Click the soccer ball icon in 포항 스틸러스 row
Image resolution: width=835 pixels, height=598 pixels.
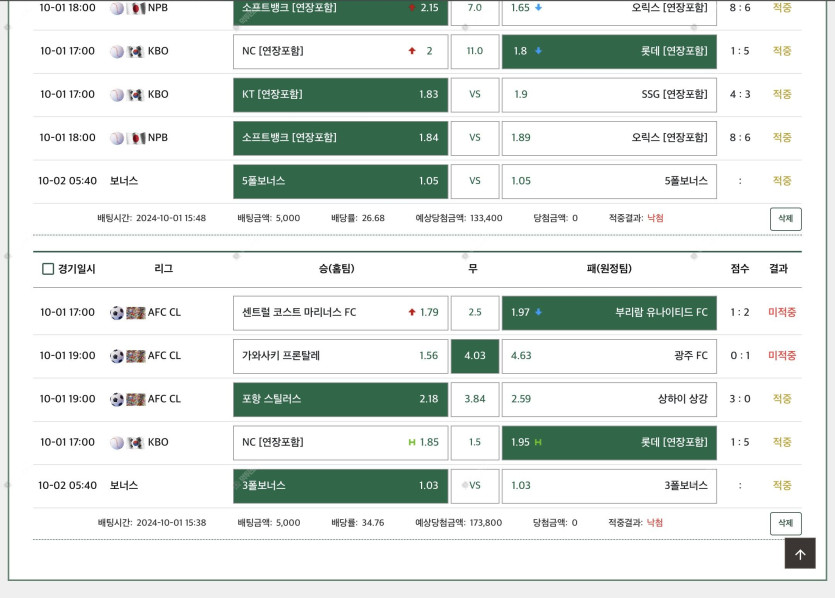(x=117, y=399)
